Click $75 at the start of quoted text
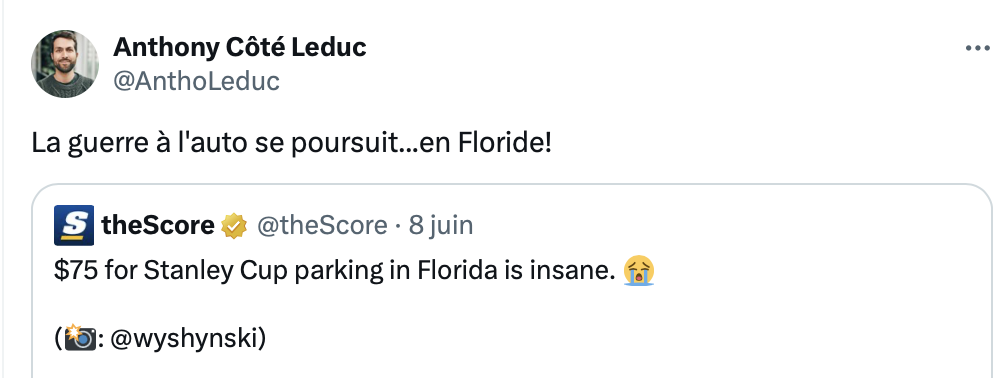Image resolution: width=998 pixels, height=378 pixels. (x=76, y=271)
